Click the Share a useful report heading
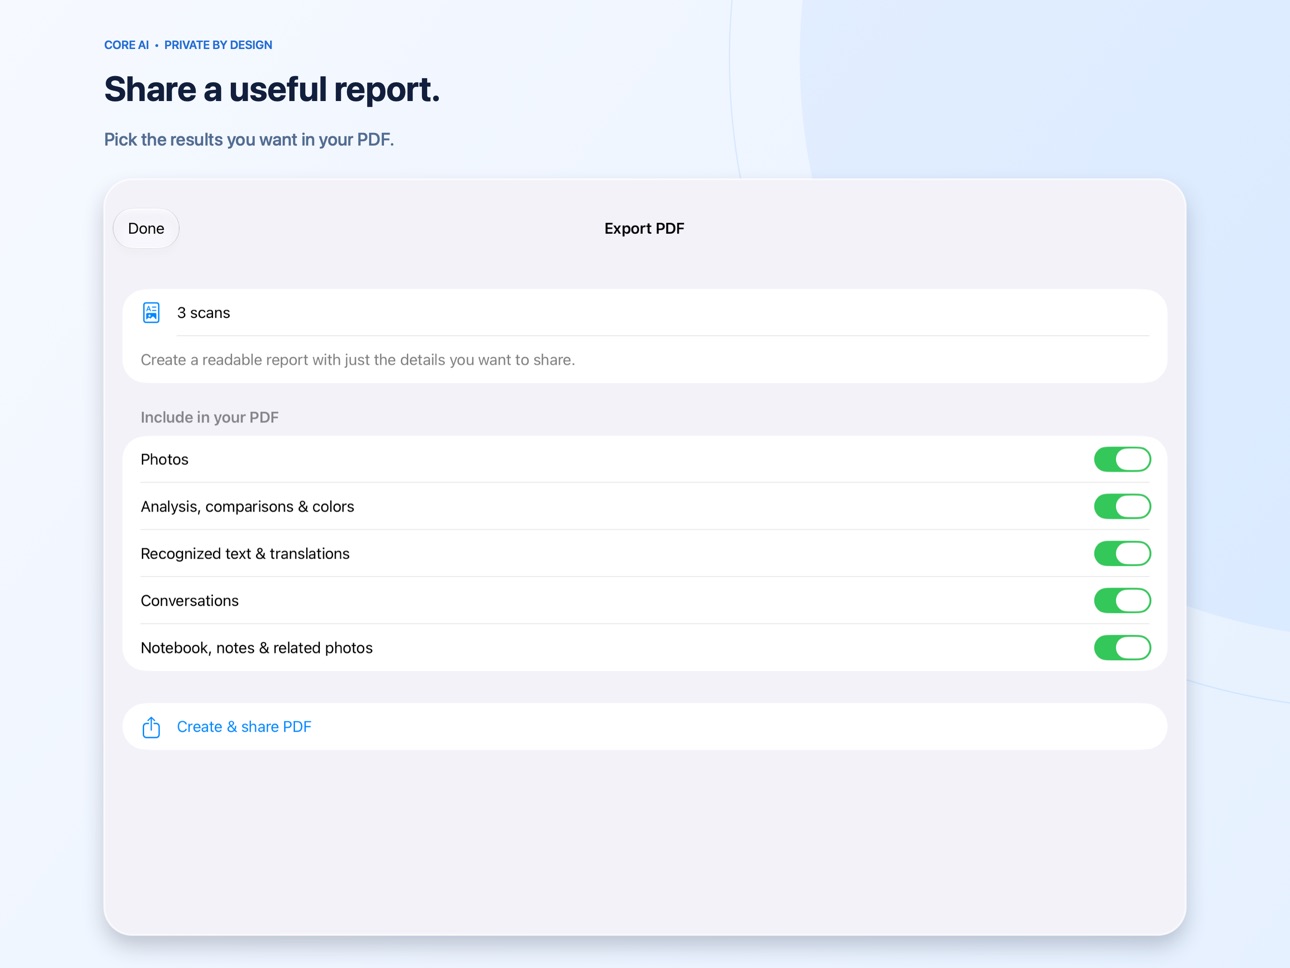This screenshot has width=1290, height=968. [272, 89]
